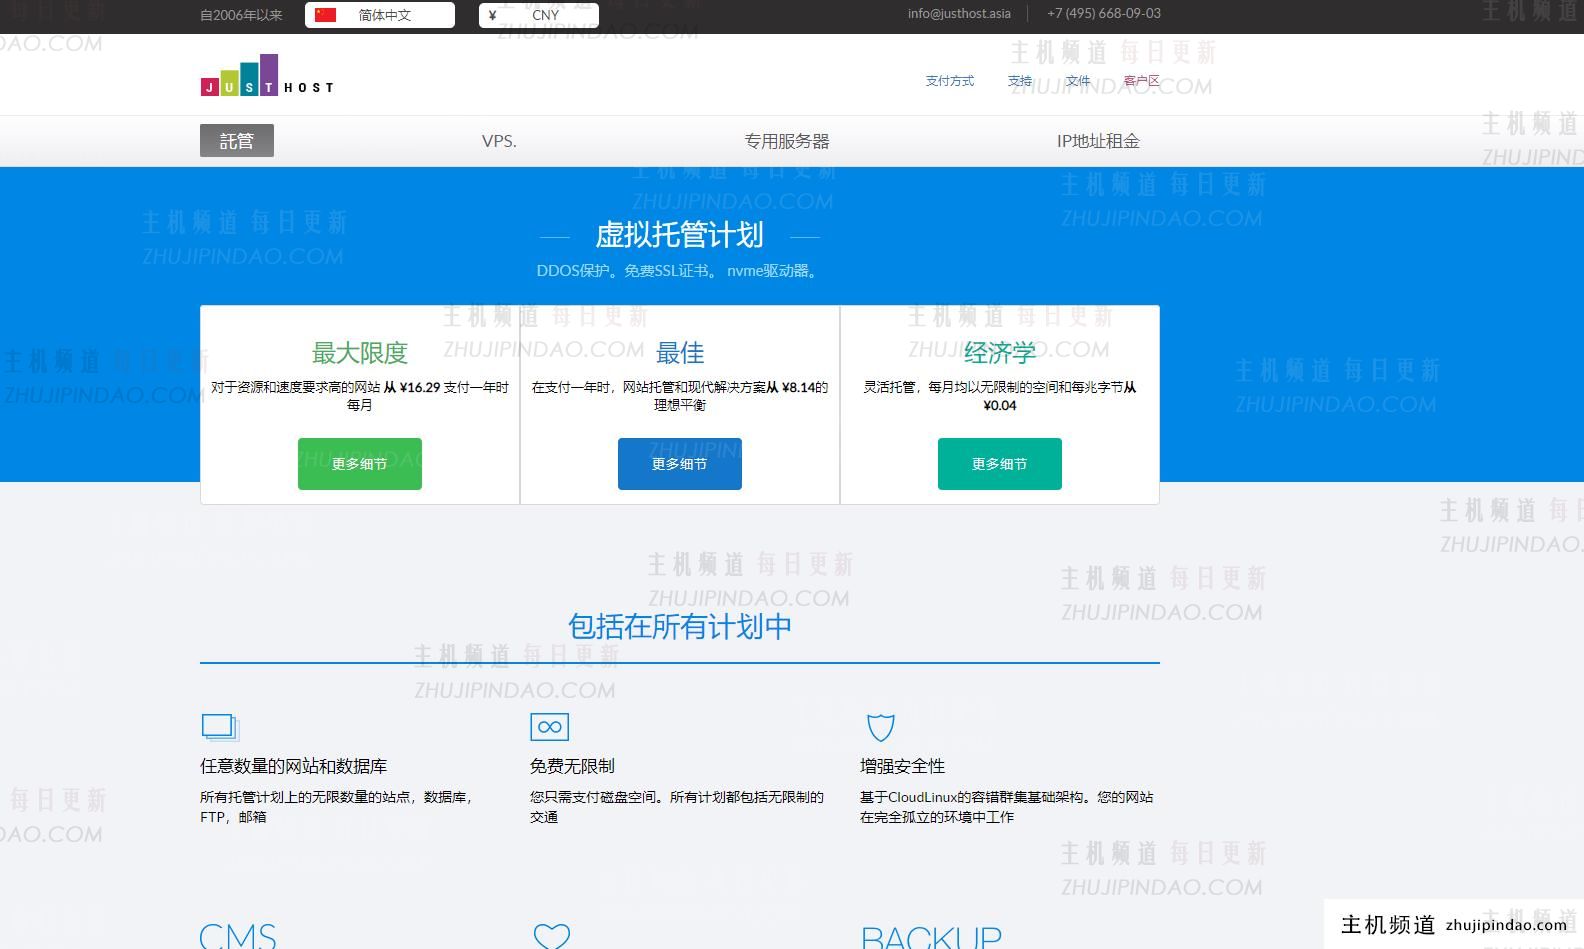Click the CMS graphic at bottom

pos(238,936)
